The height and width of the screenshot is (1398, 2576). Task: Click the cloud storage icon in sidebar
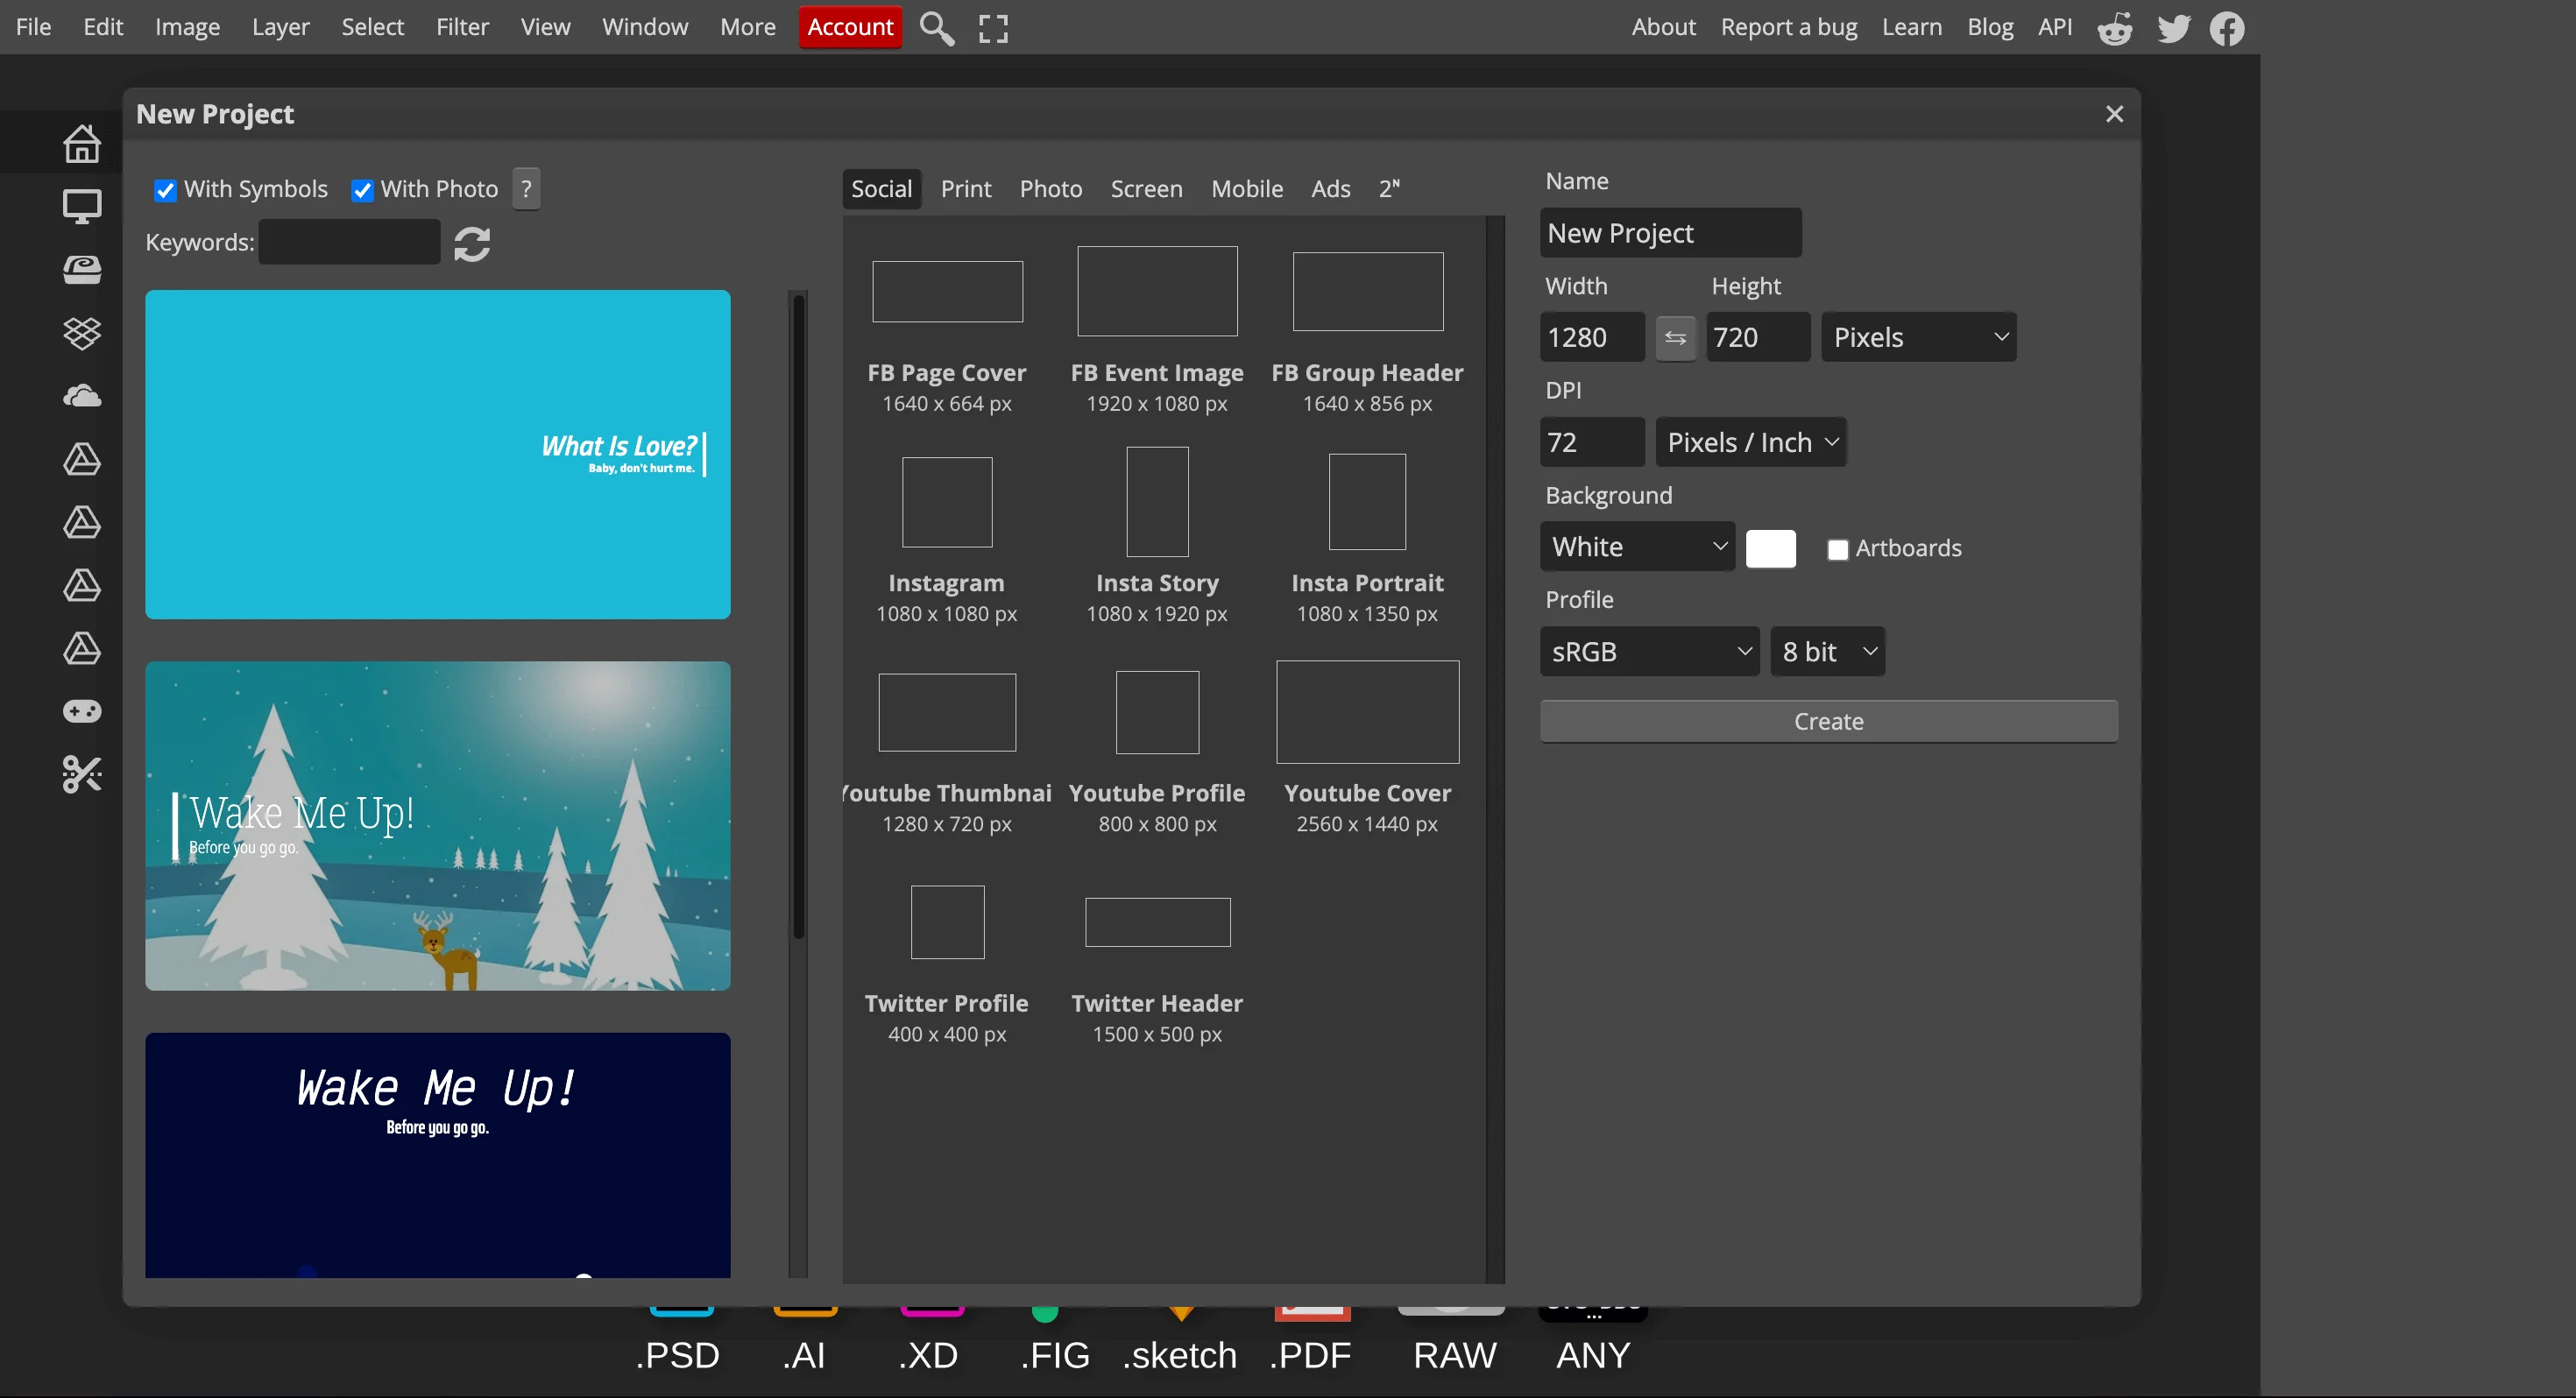(x=82, y=396)
